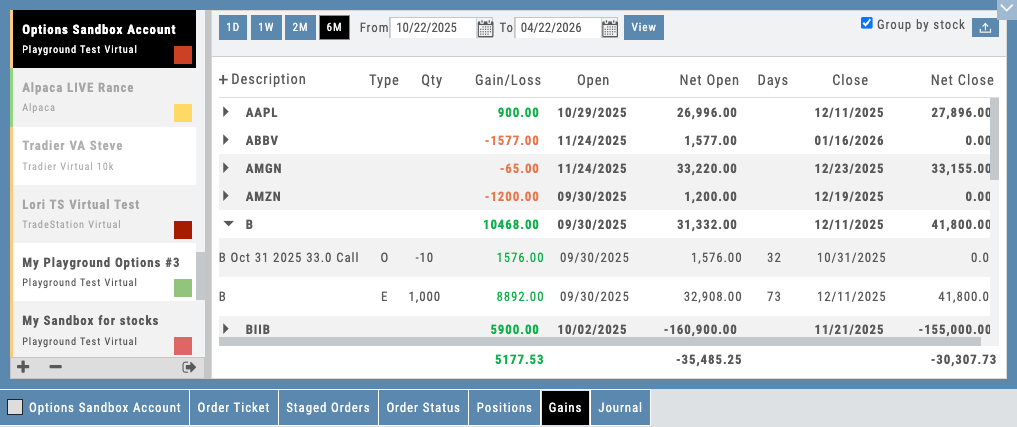Image resolution: width=1017 pixels, height=427 pixels.
Task: Expand the BIIB row
Action: click(x=227, y=328)
